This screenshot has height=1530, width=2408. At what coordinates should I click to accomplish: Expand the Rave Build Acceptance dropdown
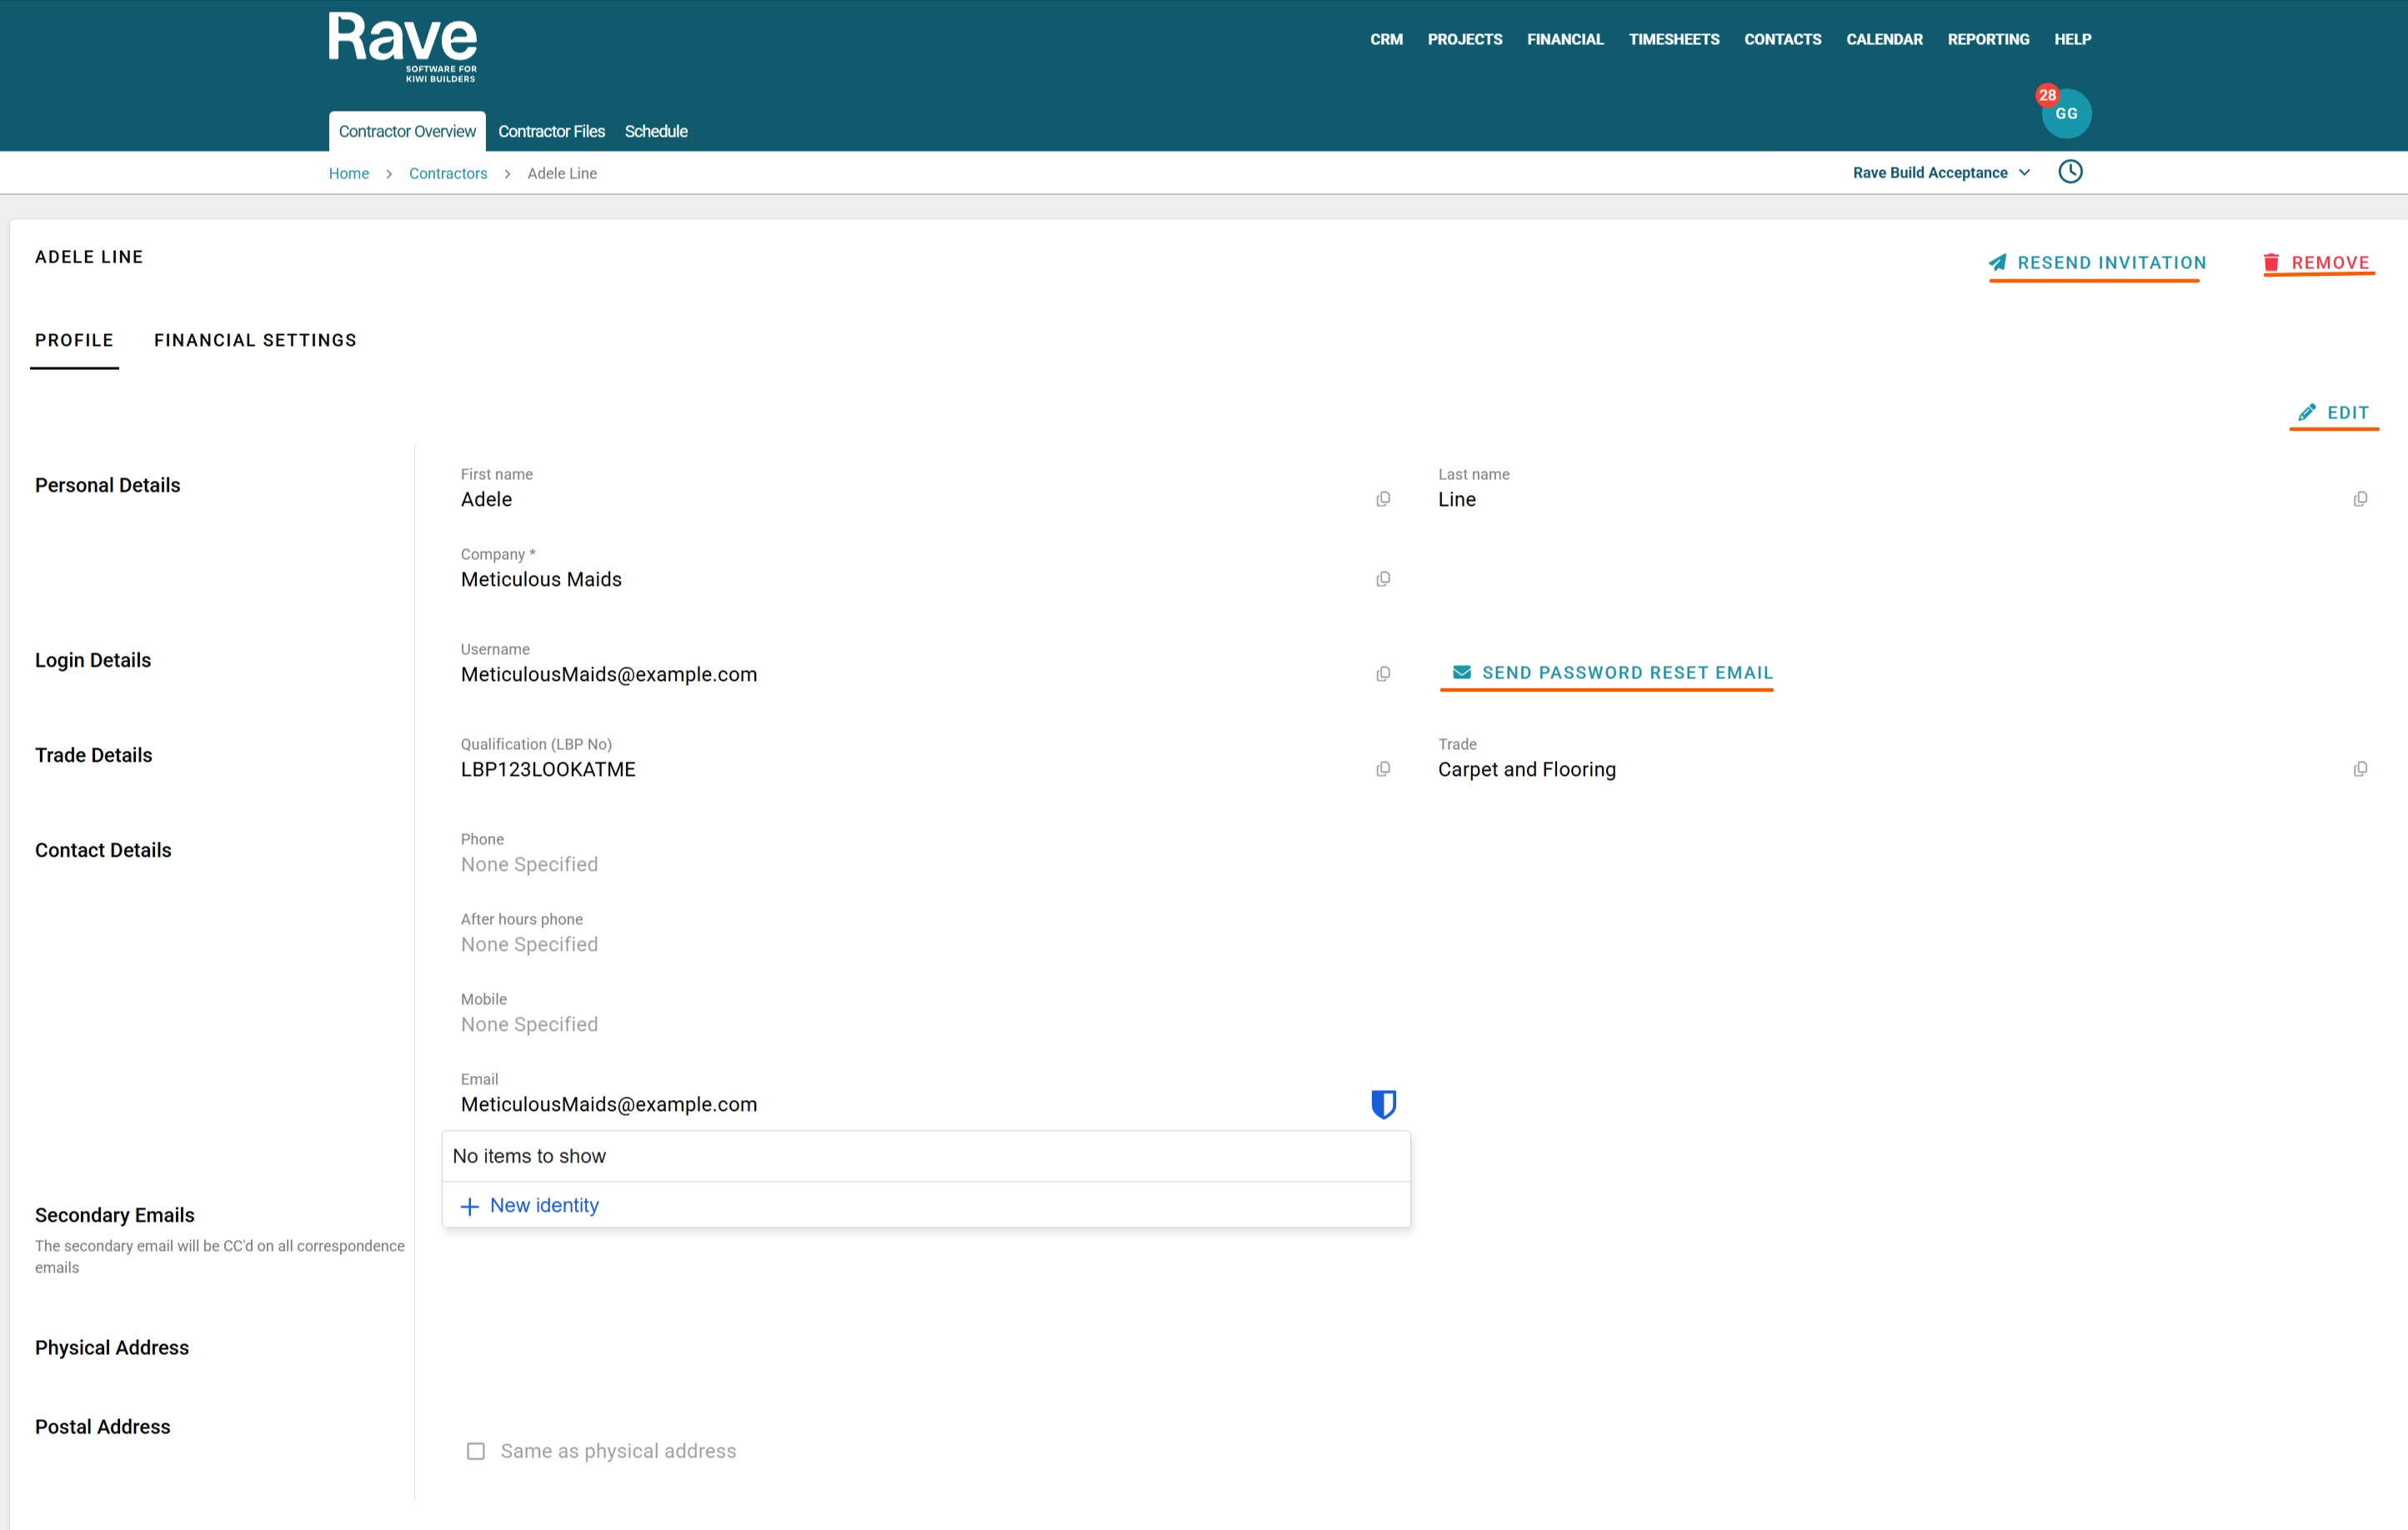(1940, 173)
